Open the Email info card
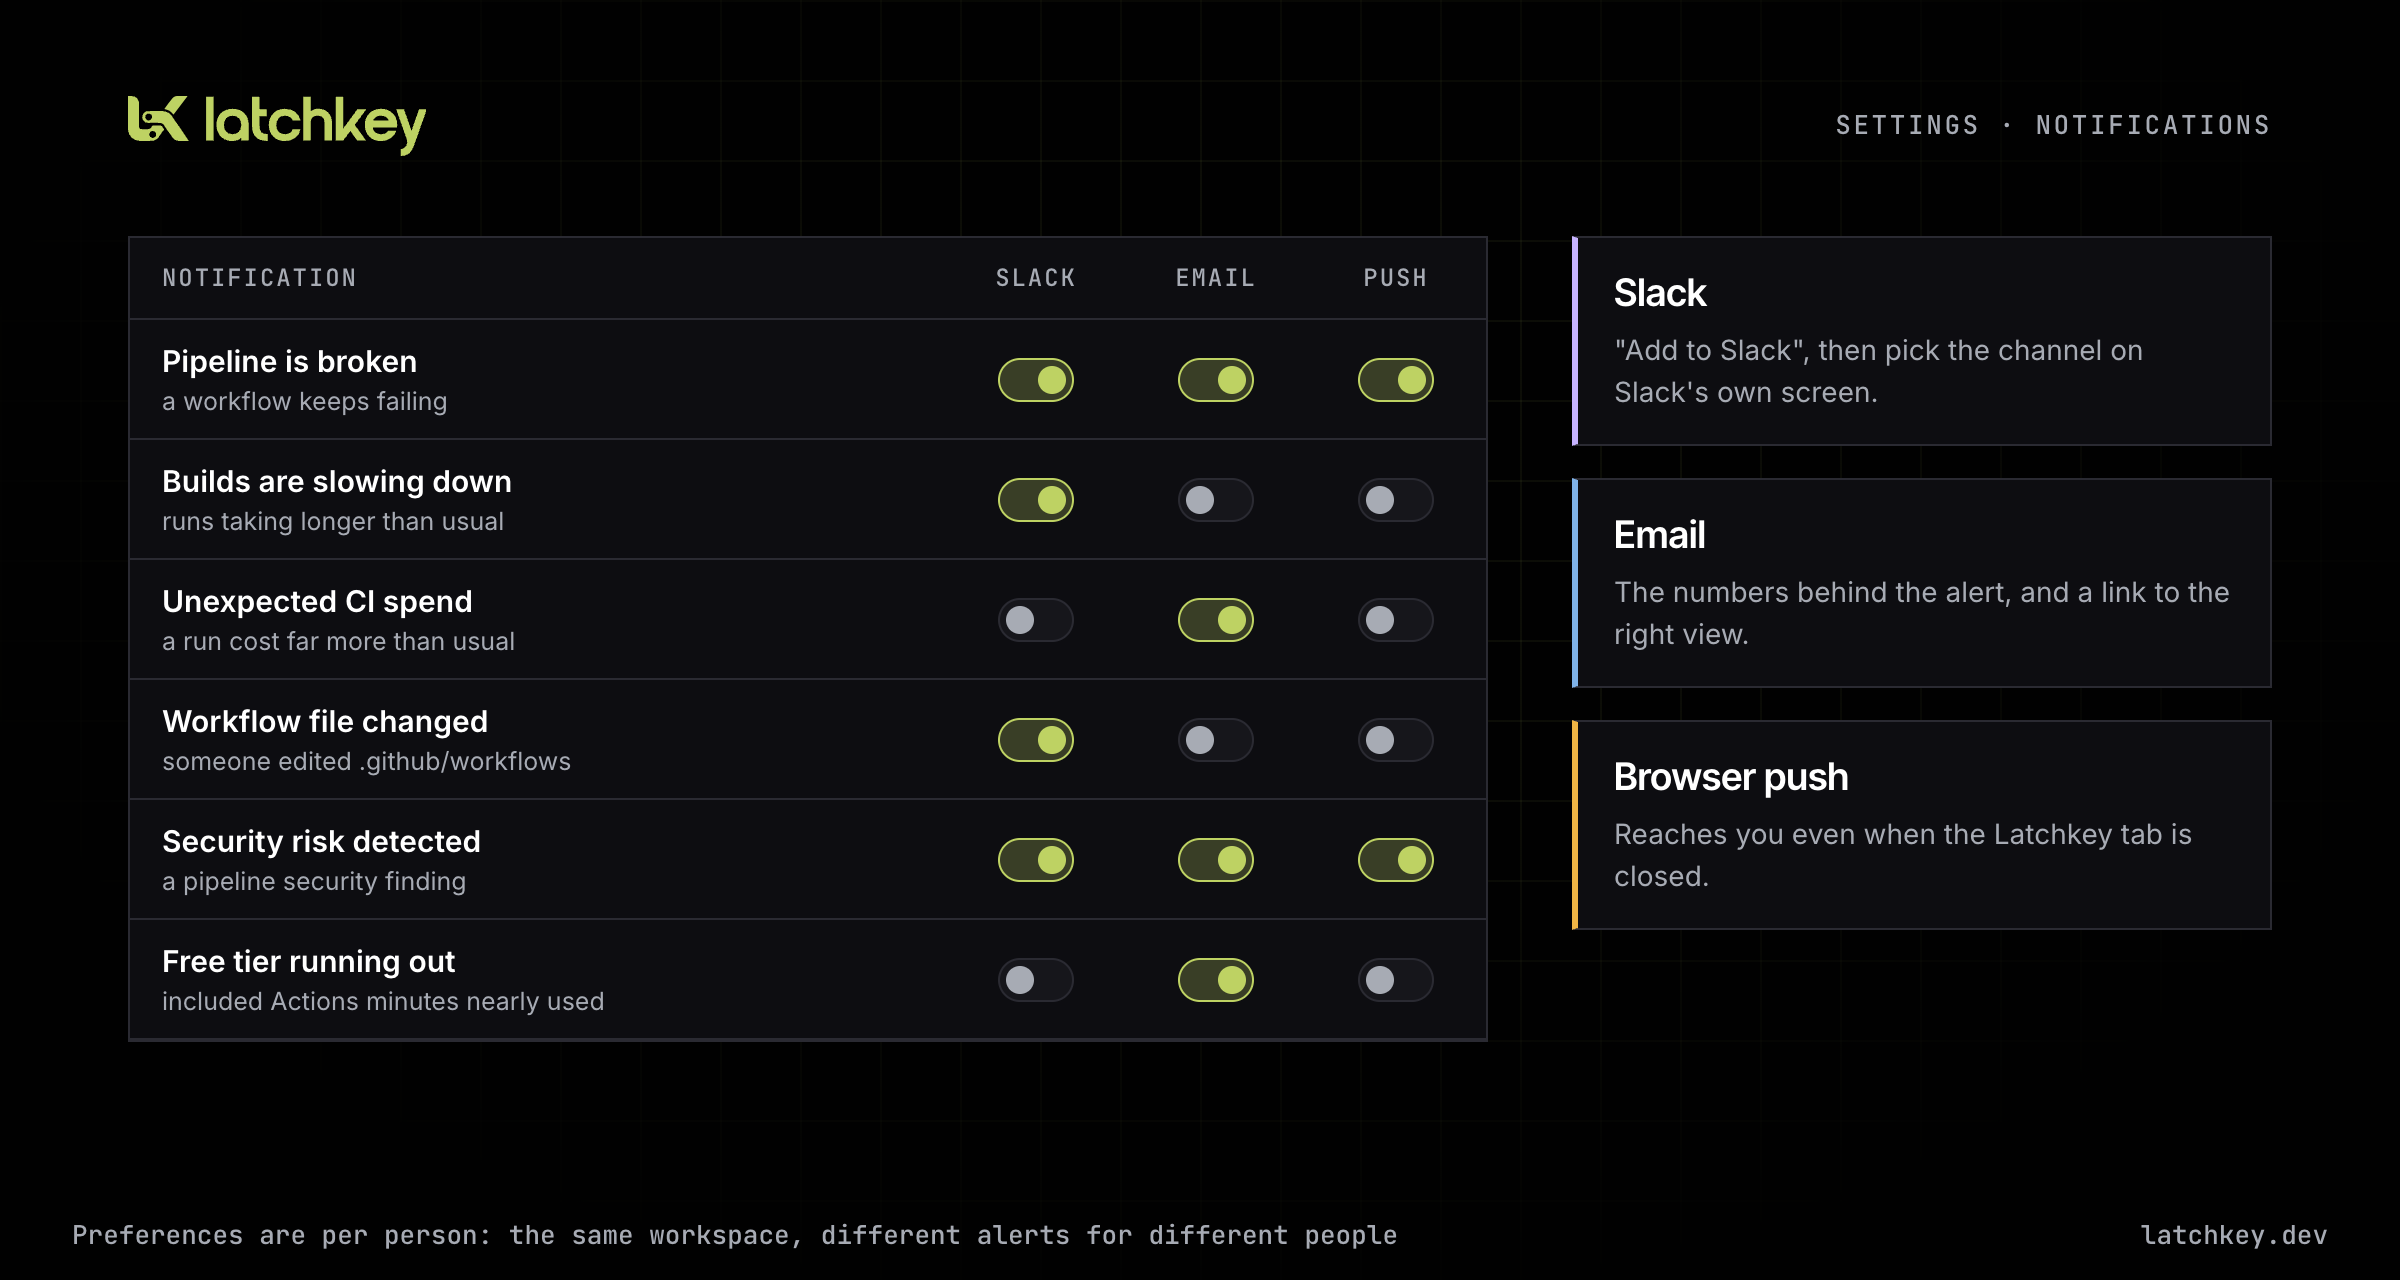2400x1280 pixels. pos(1921,583)
